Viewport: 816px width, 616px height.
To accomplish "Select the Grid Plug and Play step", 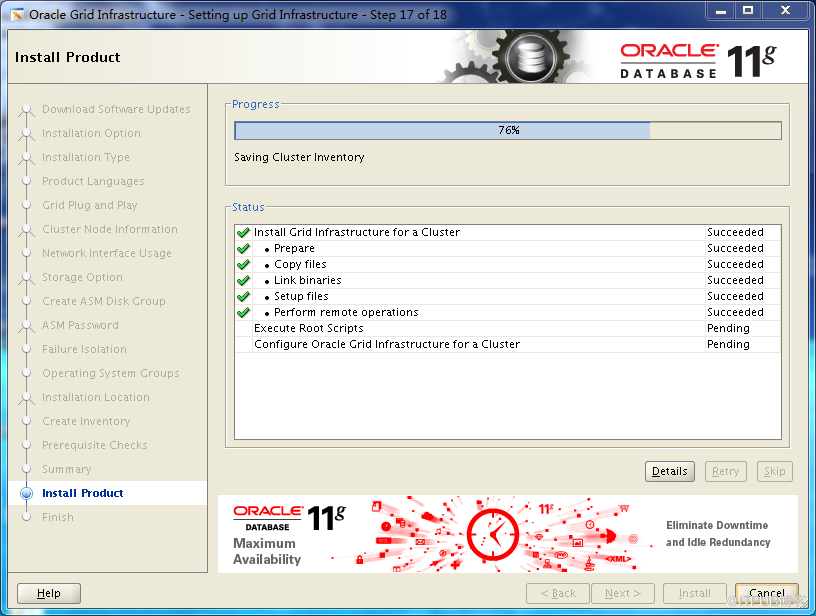I will coord(90,205).
